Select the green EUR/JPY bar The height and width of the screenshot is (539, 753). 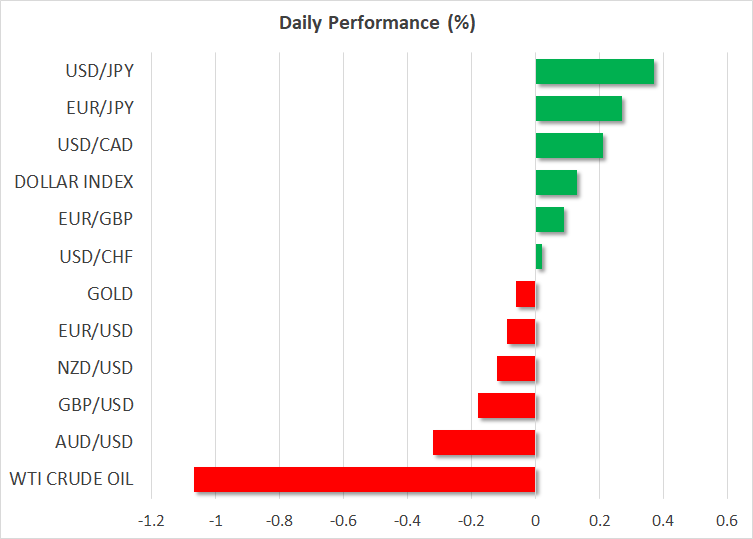click(578, 108)
